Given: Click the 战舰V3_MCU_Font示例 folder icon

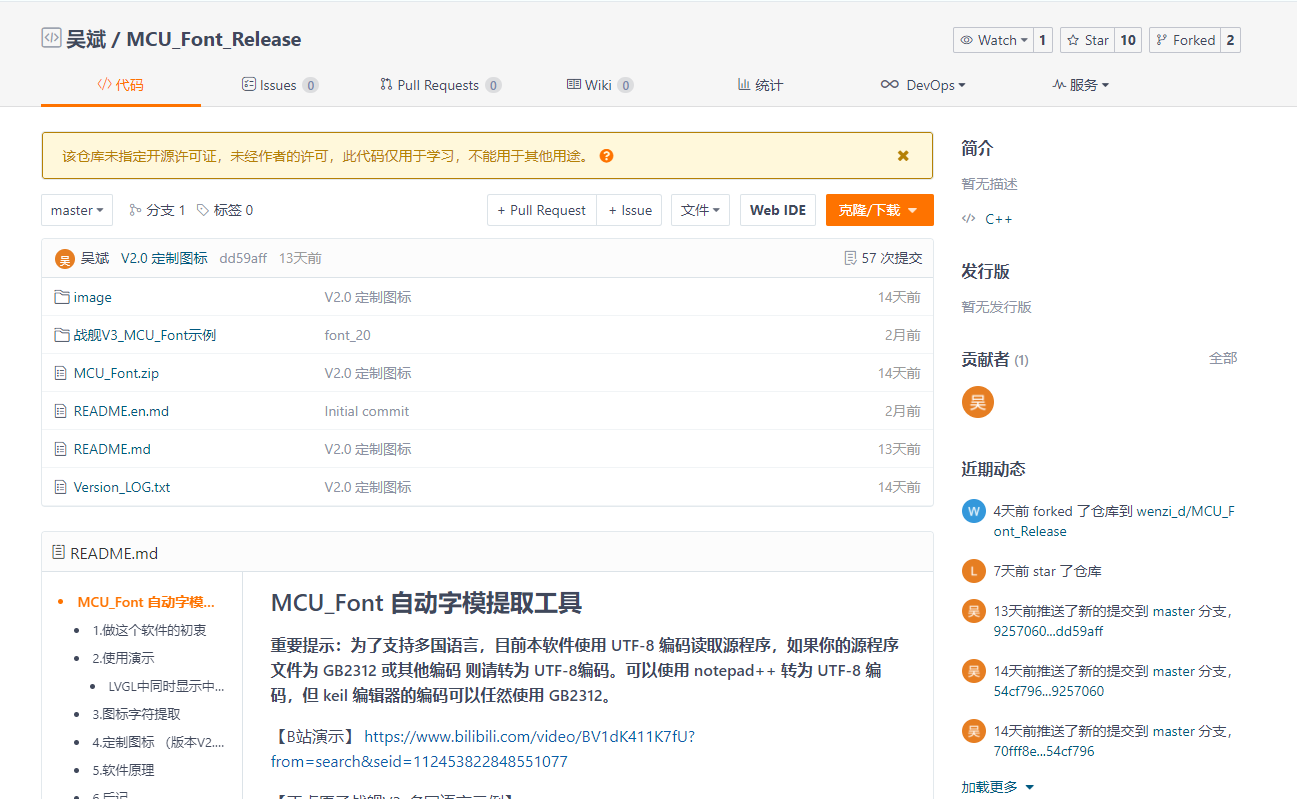Looking at the screenshot, I should [x=61, y=335].
